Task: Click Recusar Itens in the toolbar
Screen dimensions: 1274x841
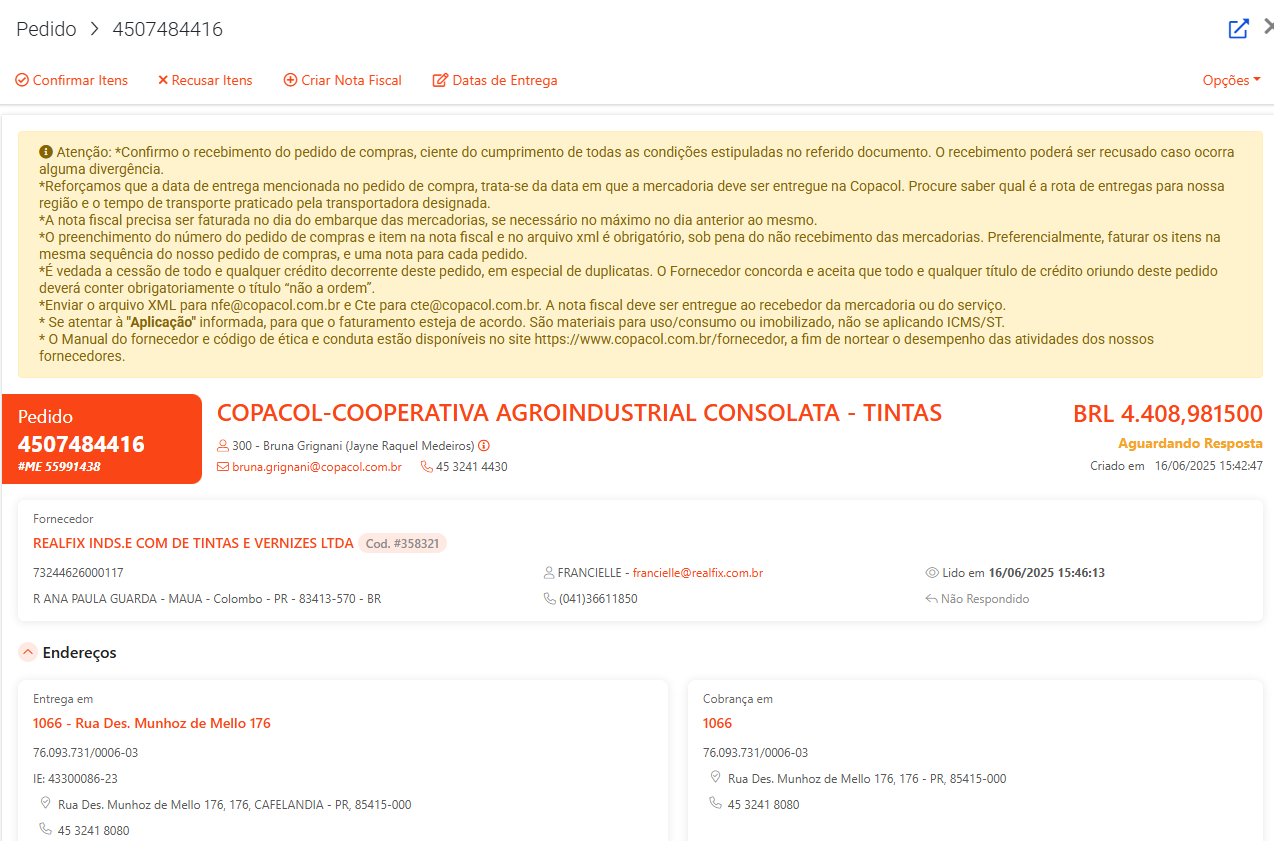Action: [x=205, y=80]
